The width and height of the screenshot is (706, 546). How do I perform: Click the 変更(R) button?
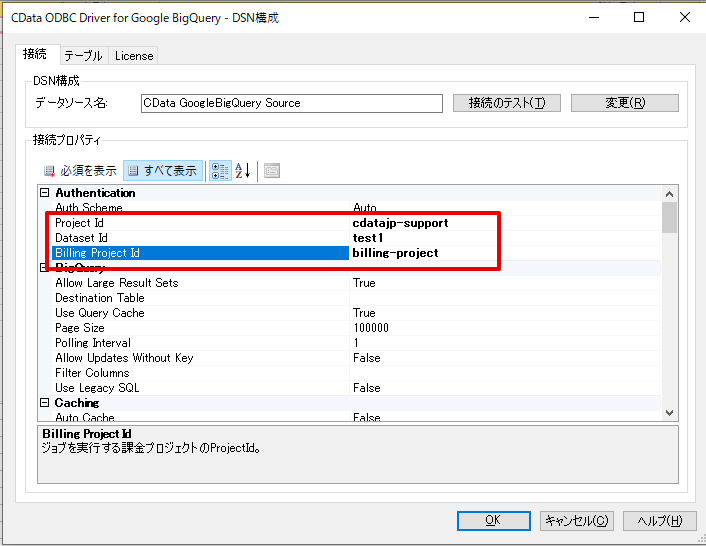click(625, 103)
